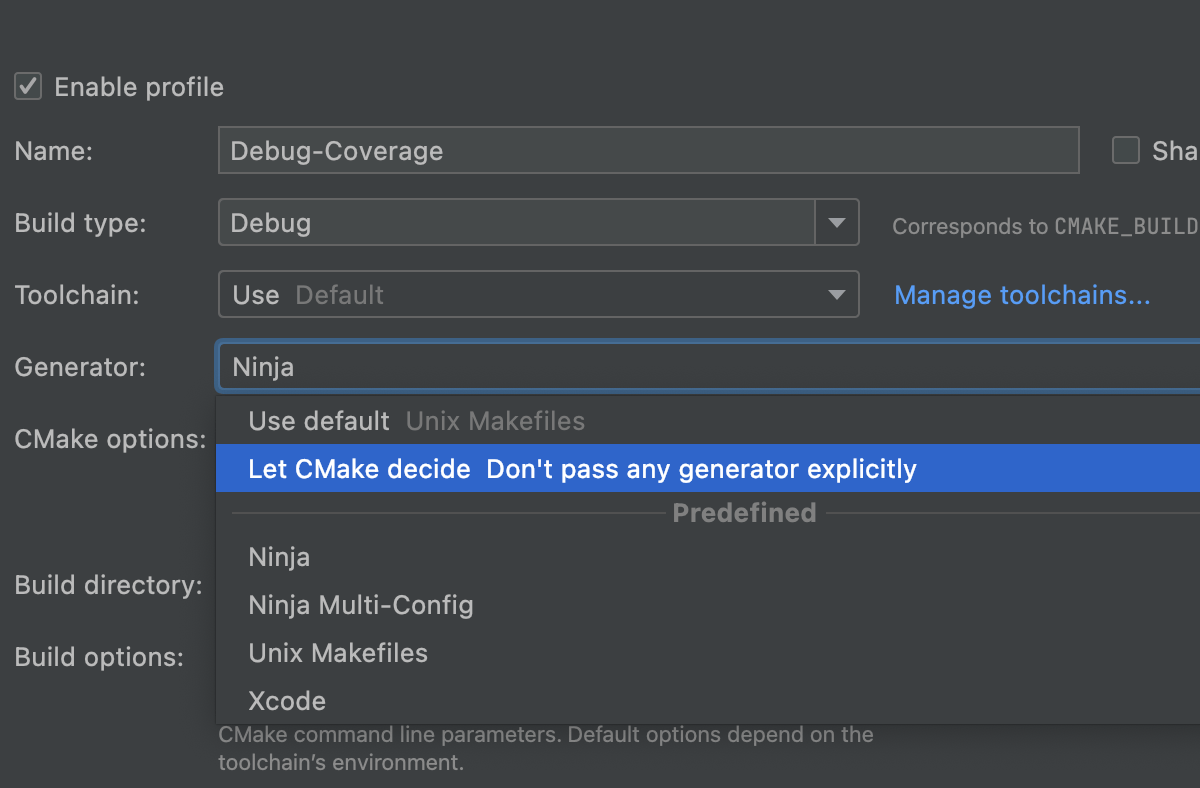Click the Generator: field label
This screenshot has height=788, width=1200.
pos(80,367)
